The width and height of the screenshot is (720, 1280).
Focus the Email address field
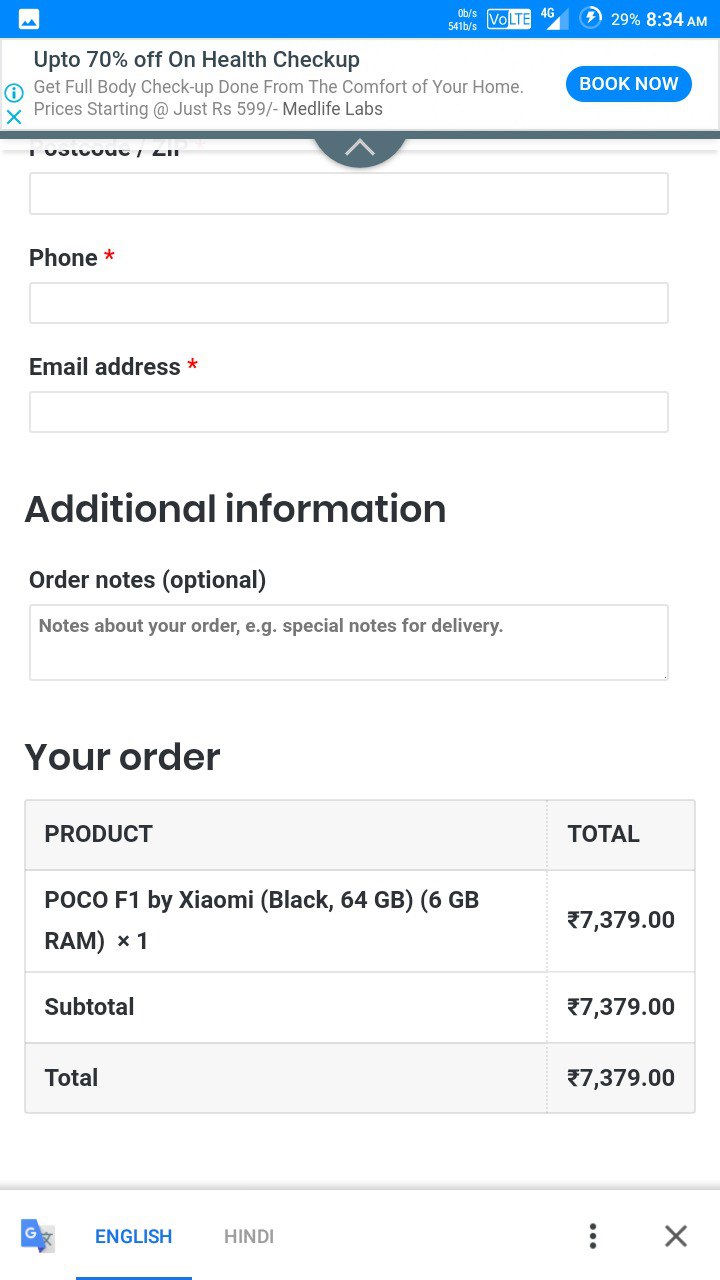pyautogui.click(x=349, y=411)
